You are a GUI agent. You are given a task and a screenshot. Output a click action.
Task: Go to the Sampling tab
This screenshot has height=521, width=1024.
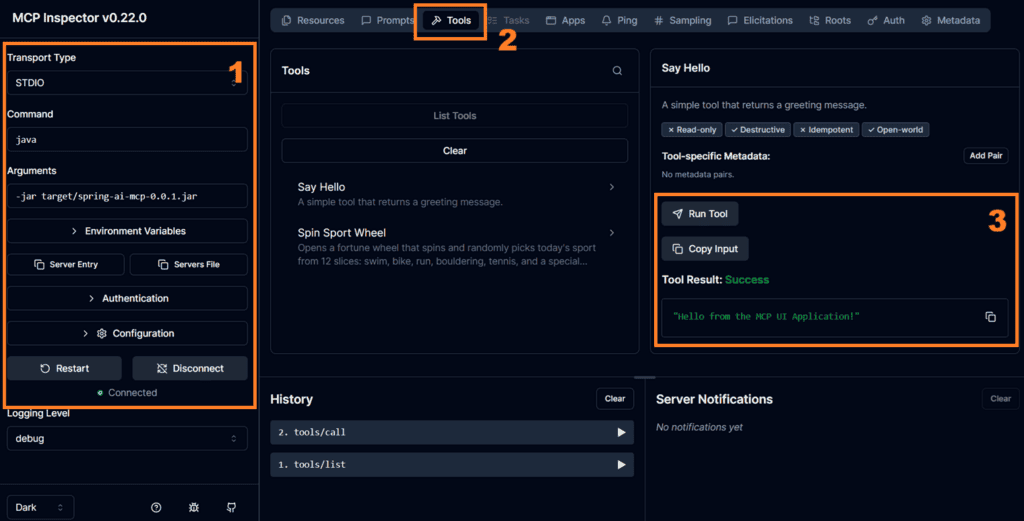point(682,20)
